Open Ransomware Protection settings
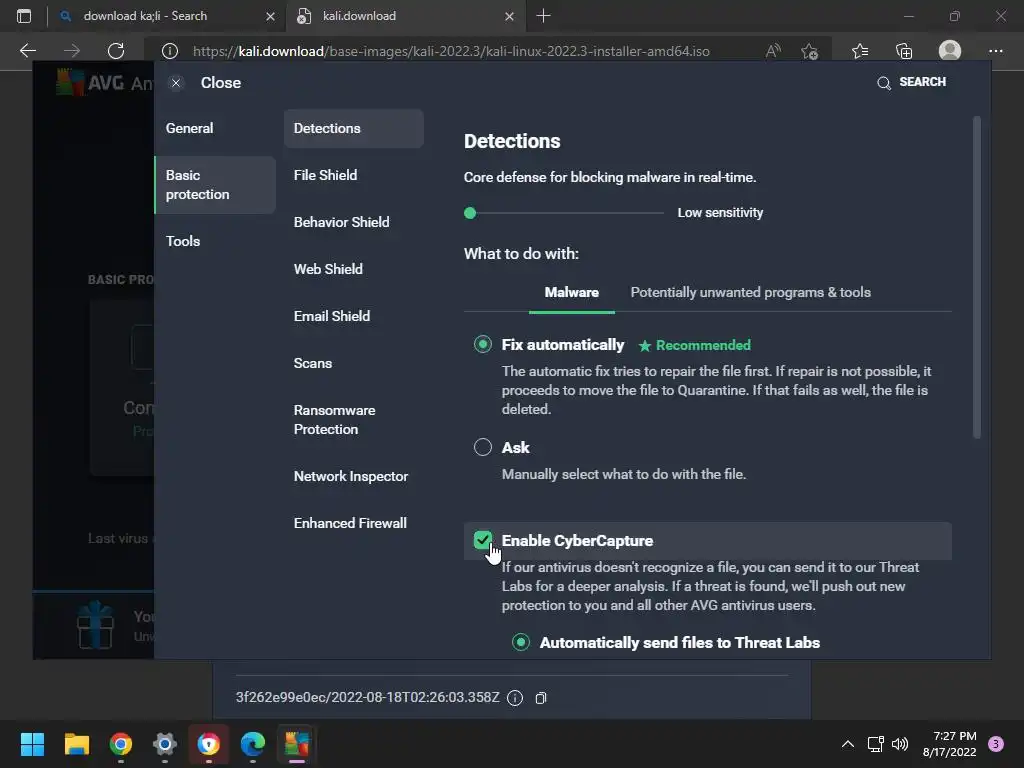1024x768 pixels. coord(334,420)
